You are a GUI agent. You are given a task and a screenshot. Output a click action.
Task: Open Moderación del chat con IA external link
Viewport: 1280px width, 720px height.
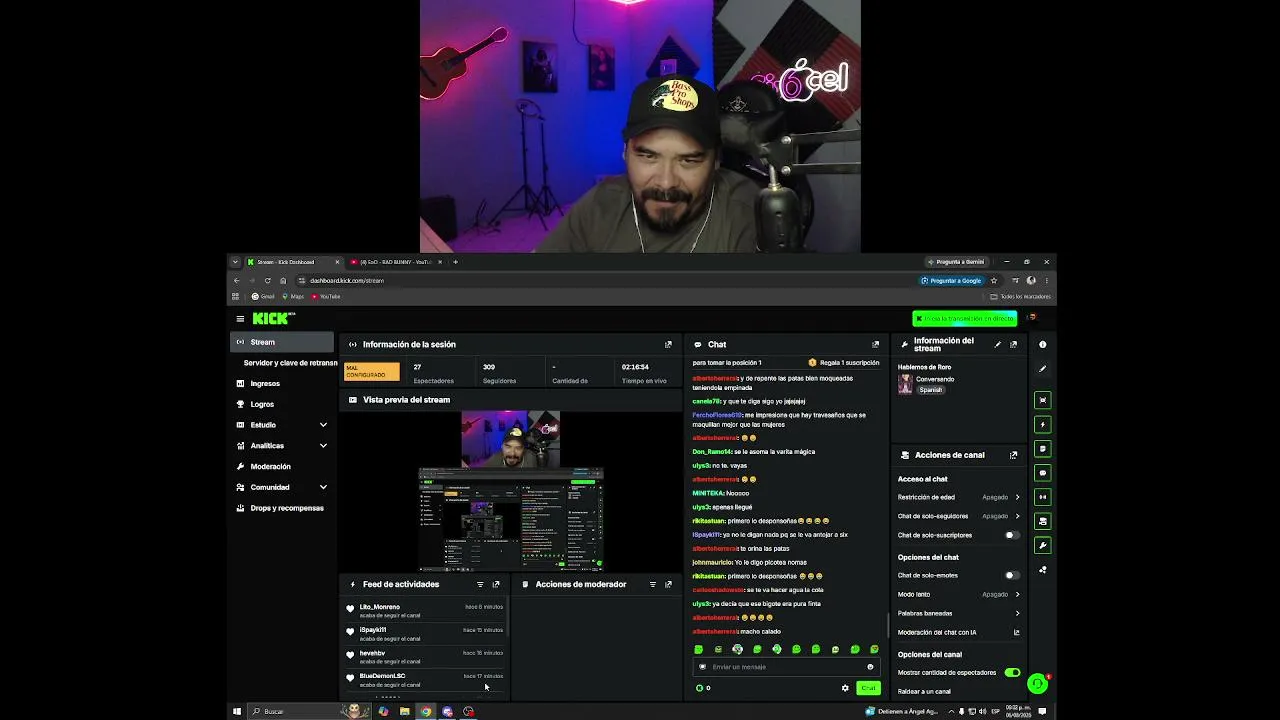[x=1017, y=632]
